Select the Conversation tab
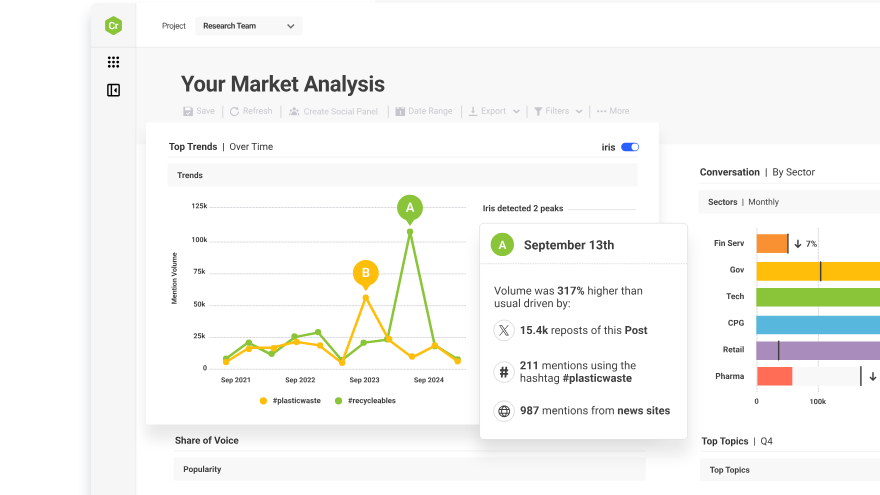Screen dimensions: 880x495 (x=729, y=172)
